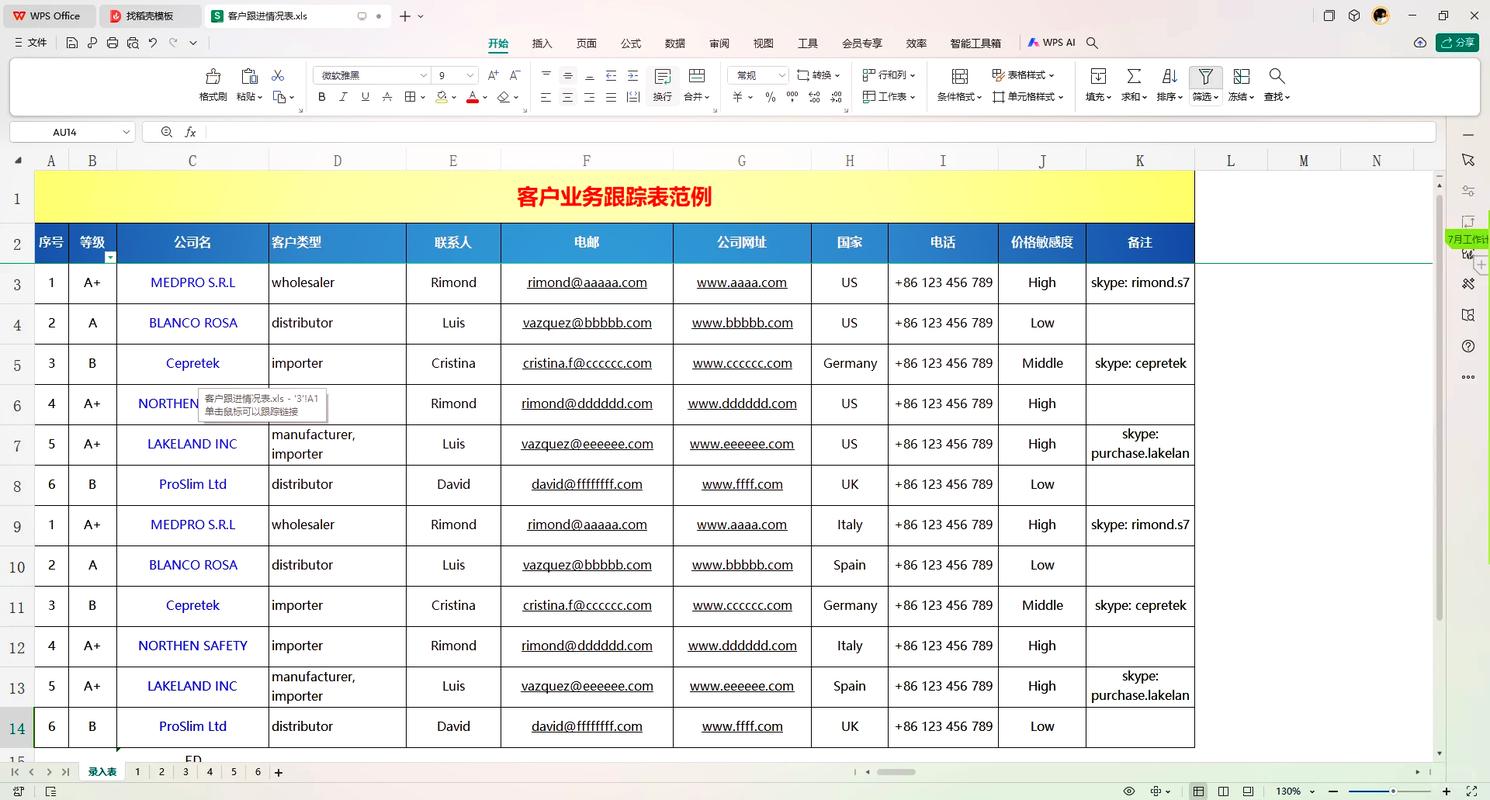Click the Merge cells (合并) icon
The height and width of the screenshot is (800, 1490).
tap(697, 76)
